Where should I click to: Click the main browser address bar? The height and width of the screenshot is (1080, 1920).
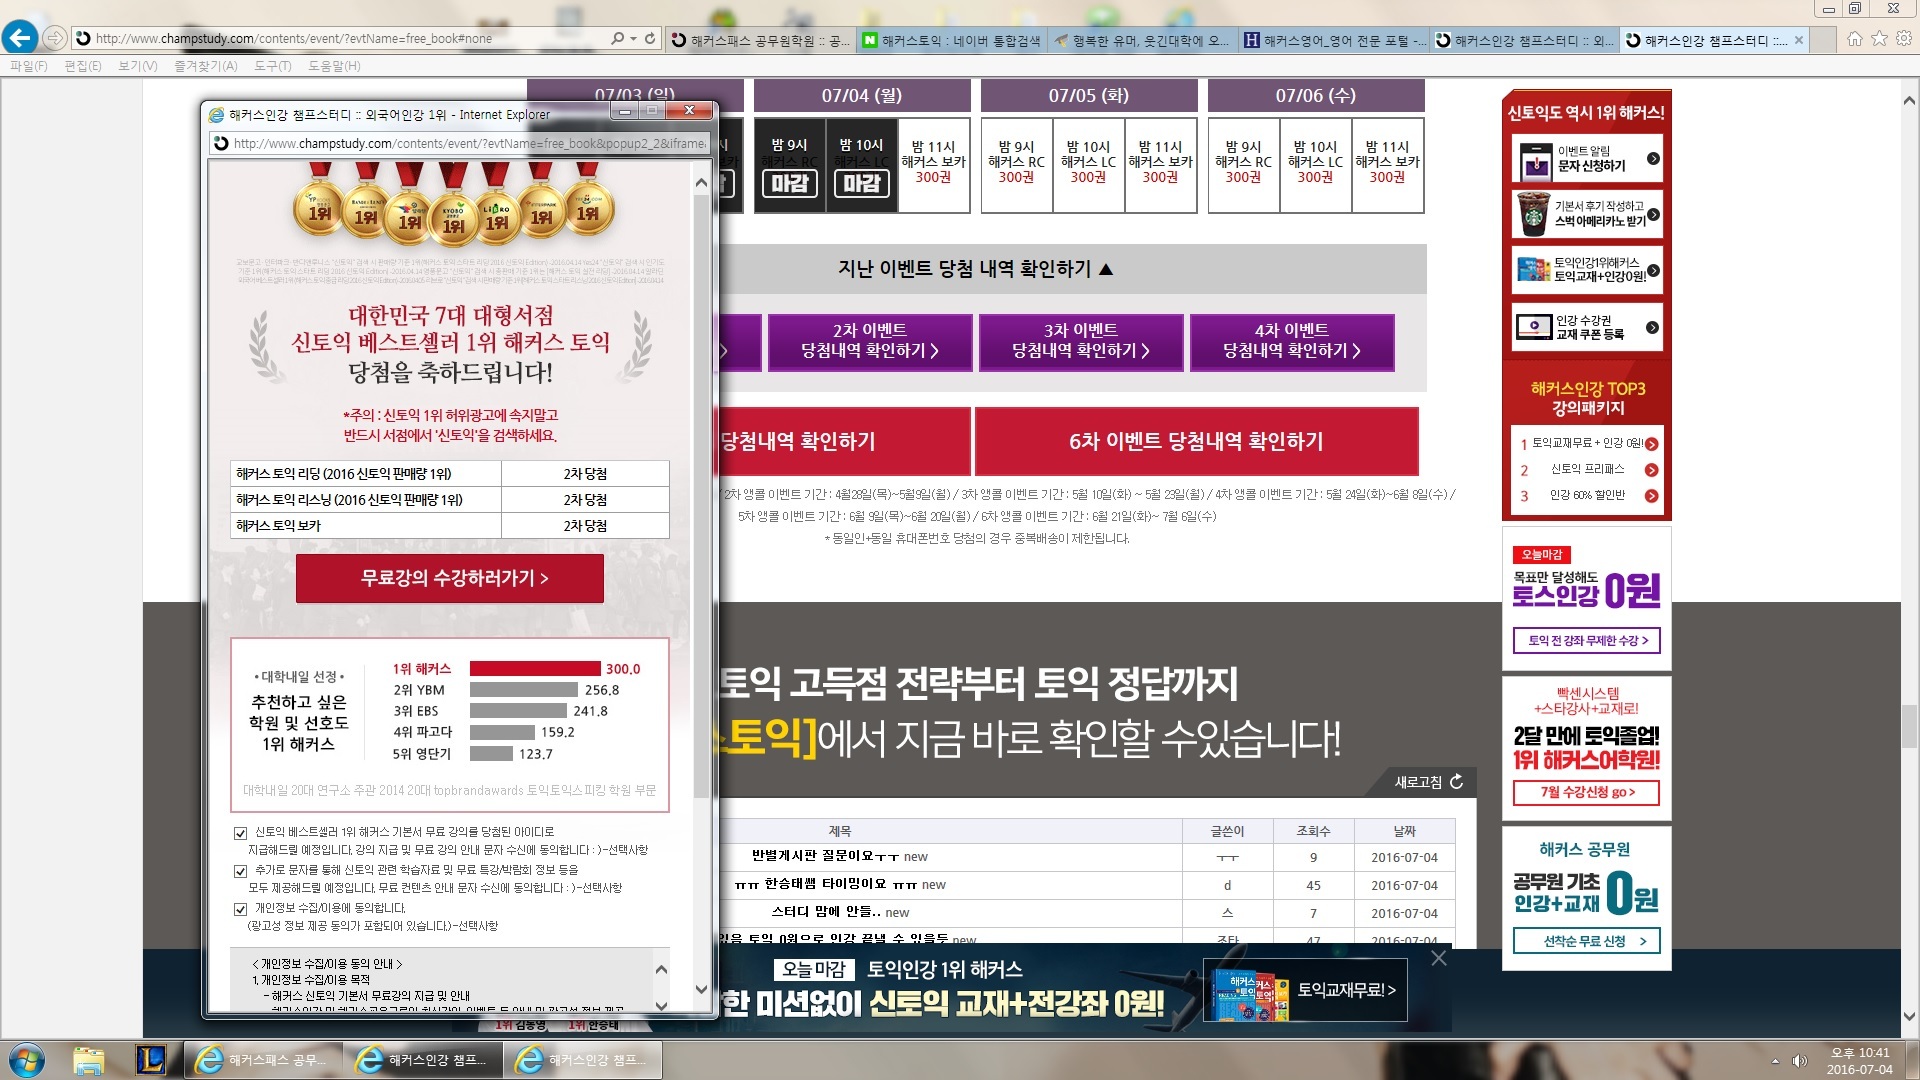pos(350,38)
